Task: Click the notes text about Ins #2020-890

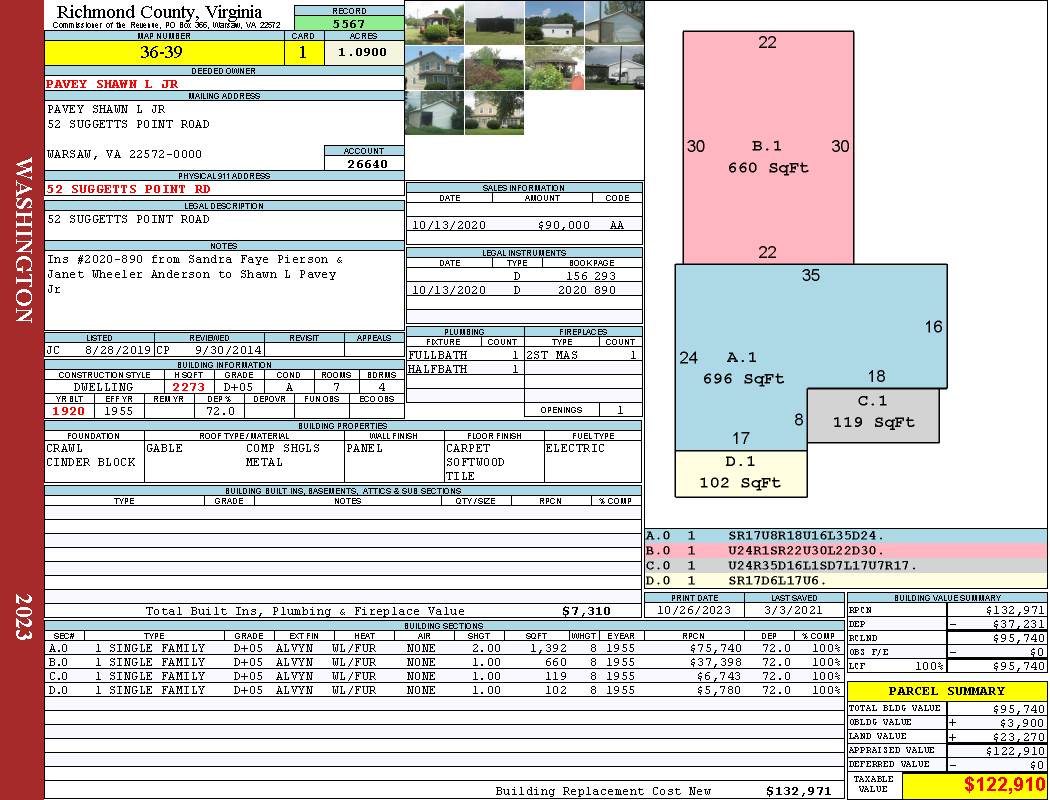Action: coord(194,274)
